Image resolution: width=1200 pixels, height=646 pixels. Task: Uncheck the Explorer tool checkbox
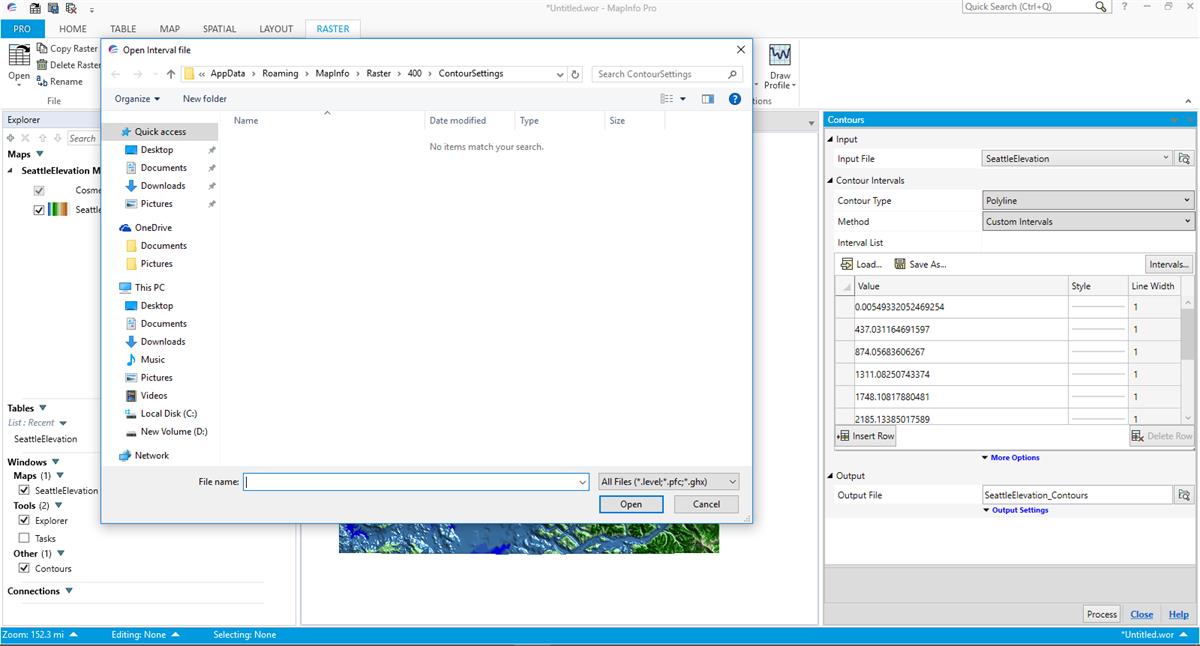tap(24, 521)
